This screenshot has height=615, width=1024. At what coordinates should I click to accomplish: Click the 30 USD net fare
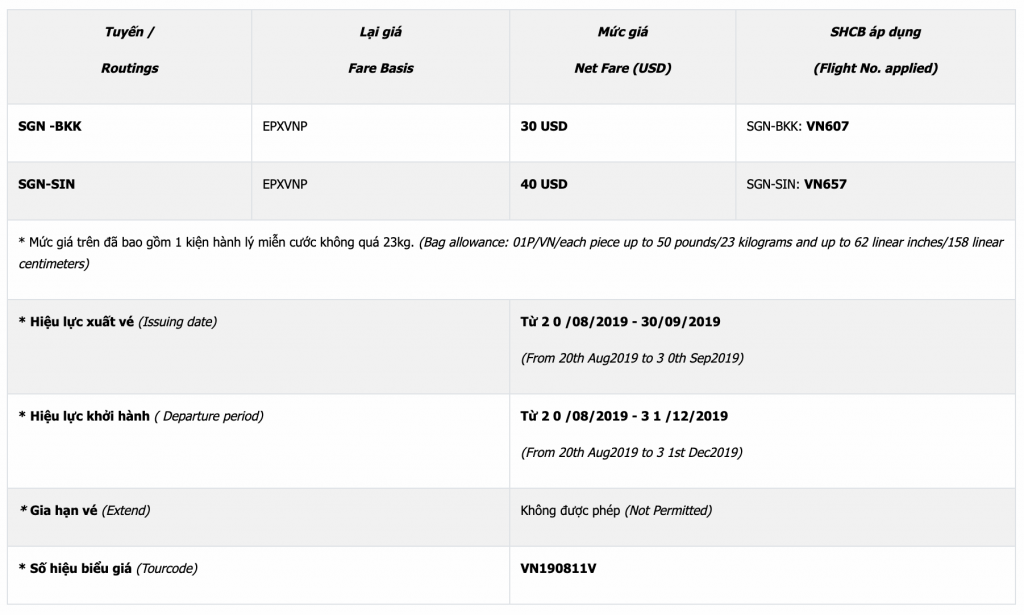click(544, 127)
